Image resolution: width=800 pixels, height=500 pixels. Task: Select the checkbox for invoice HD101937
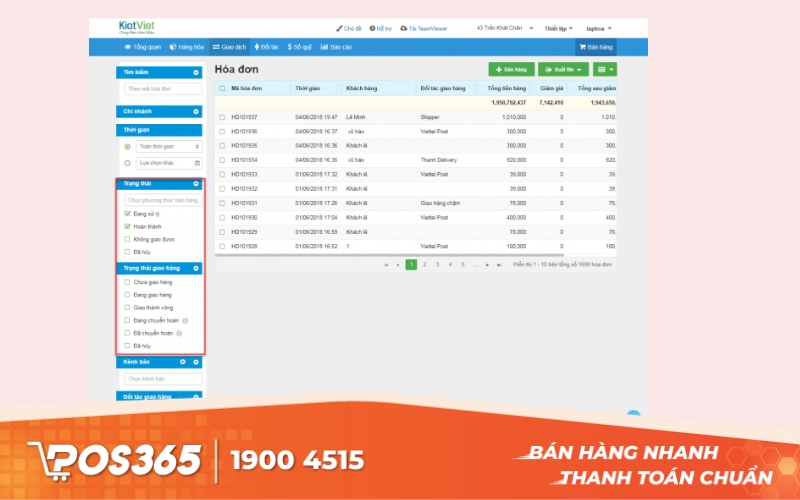click(x=222, y=117)
